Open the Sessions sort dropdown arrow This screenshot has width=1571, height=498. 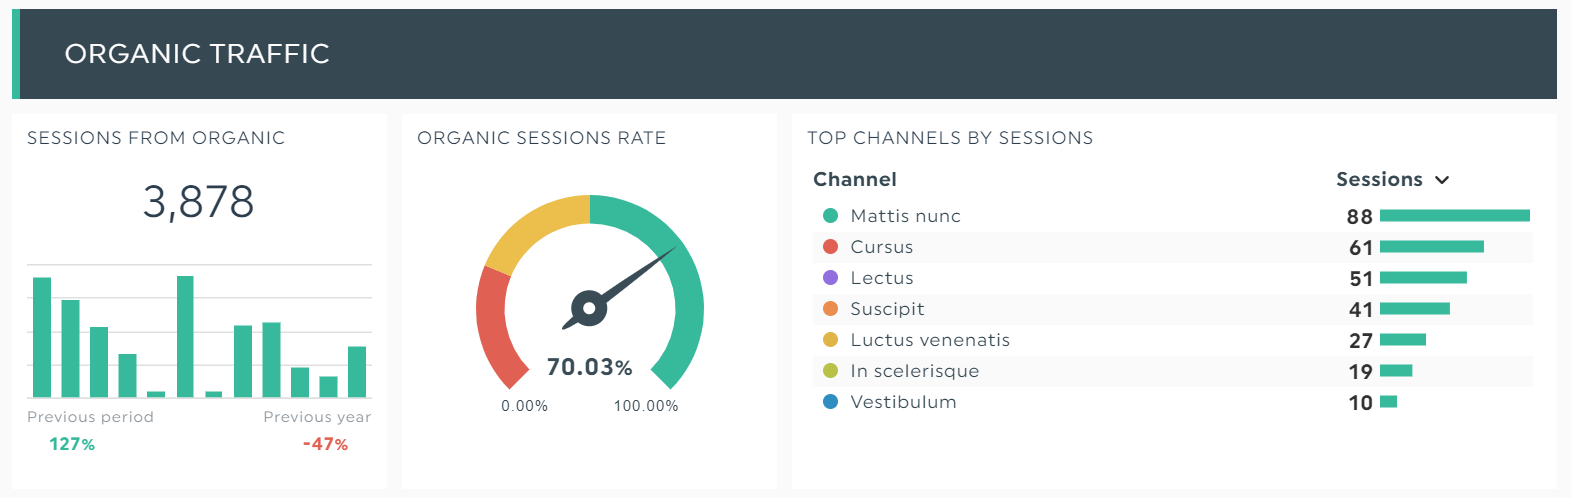[x=1442, y=180]
